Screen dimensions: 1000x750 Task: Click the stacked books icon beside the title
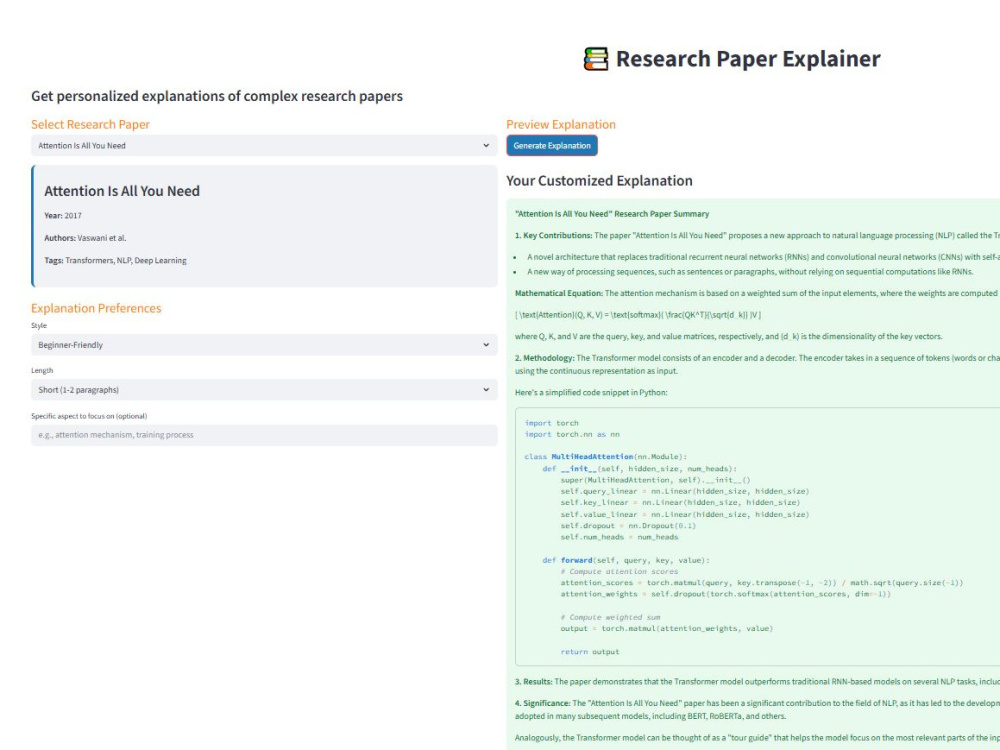pos(596,59)
